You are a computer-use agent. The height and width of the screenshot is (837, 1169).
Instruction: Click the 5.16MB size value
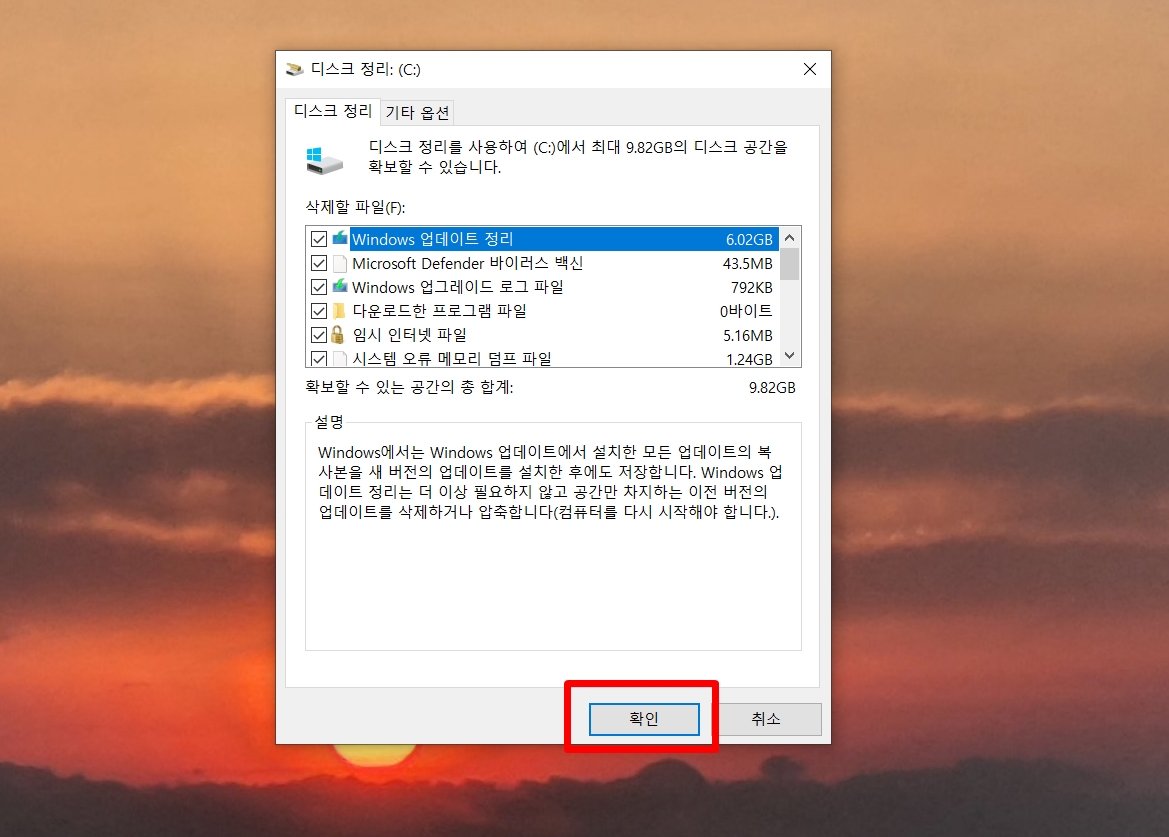(x=748, y=335)
